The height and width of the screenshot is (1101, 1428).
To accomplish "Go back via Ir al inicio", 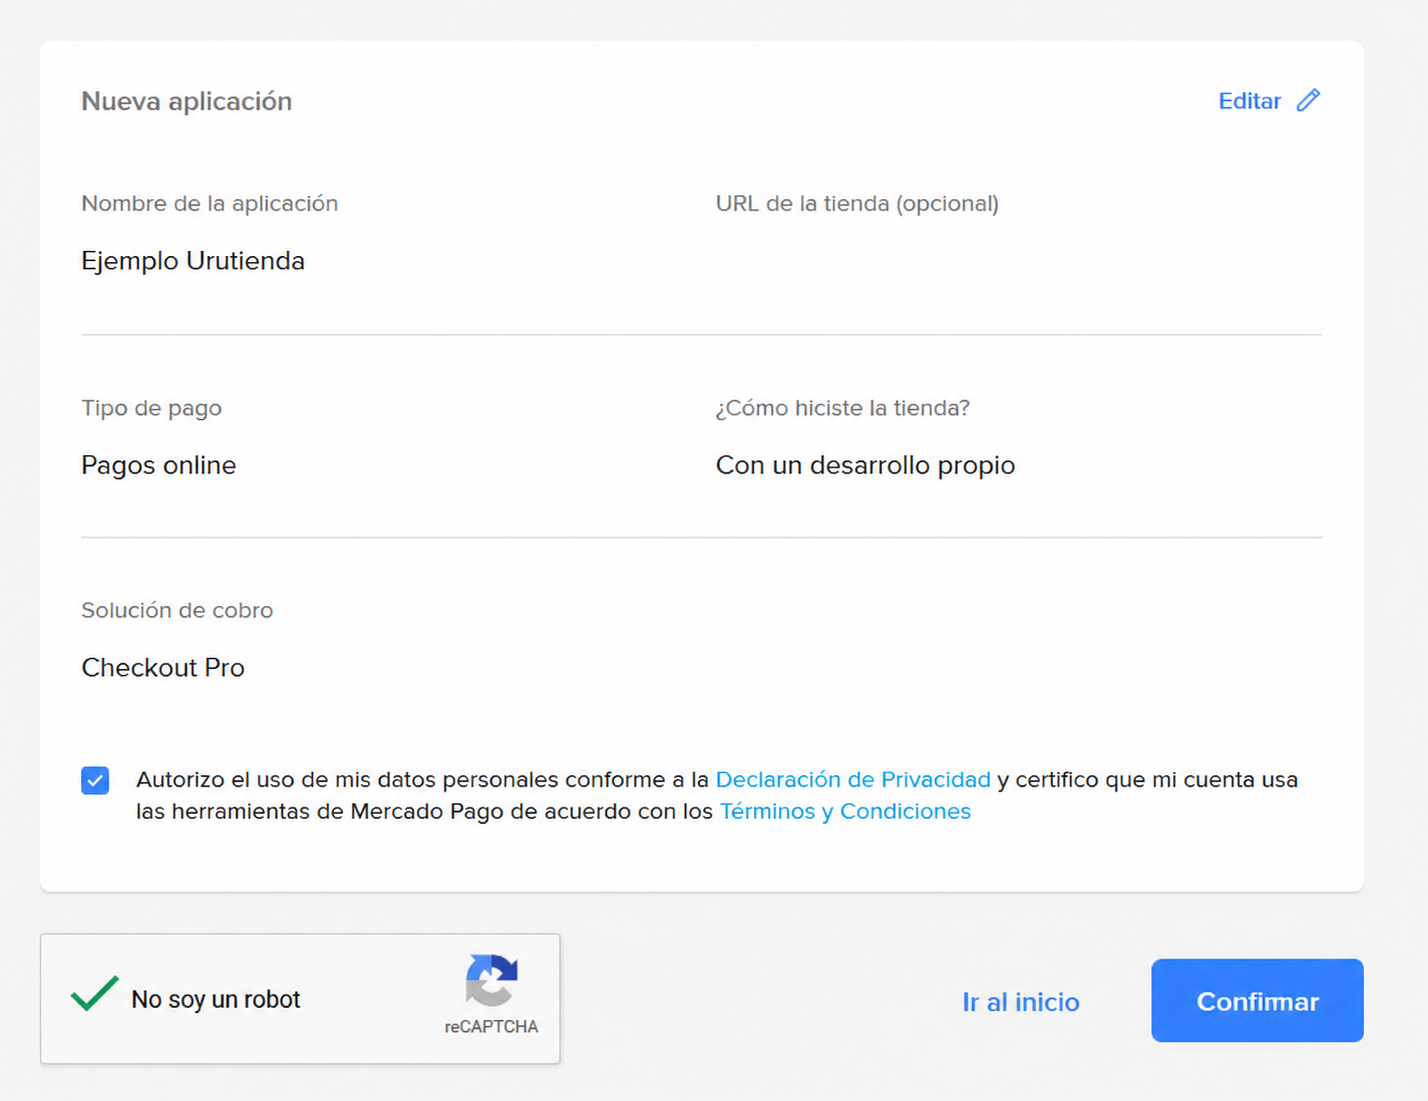I will point(1021,1002).
